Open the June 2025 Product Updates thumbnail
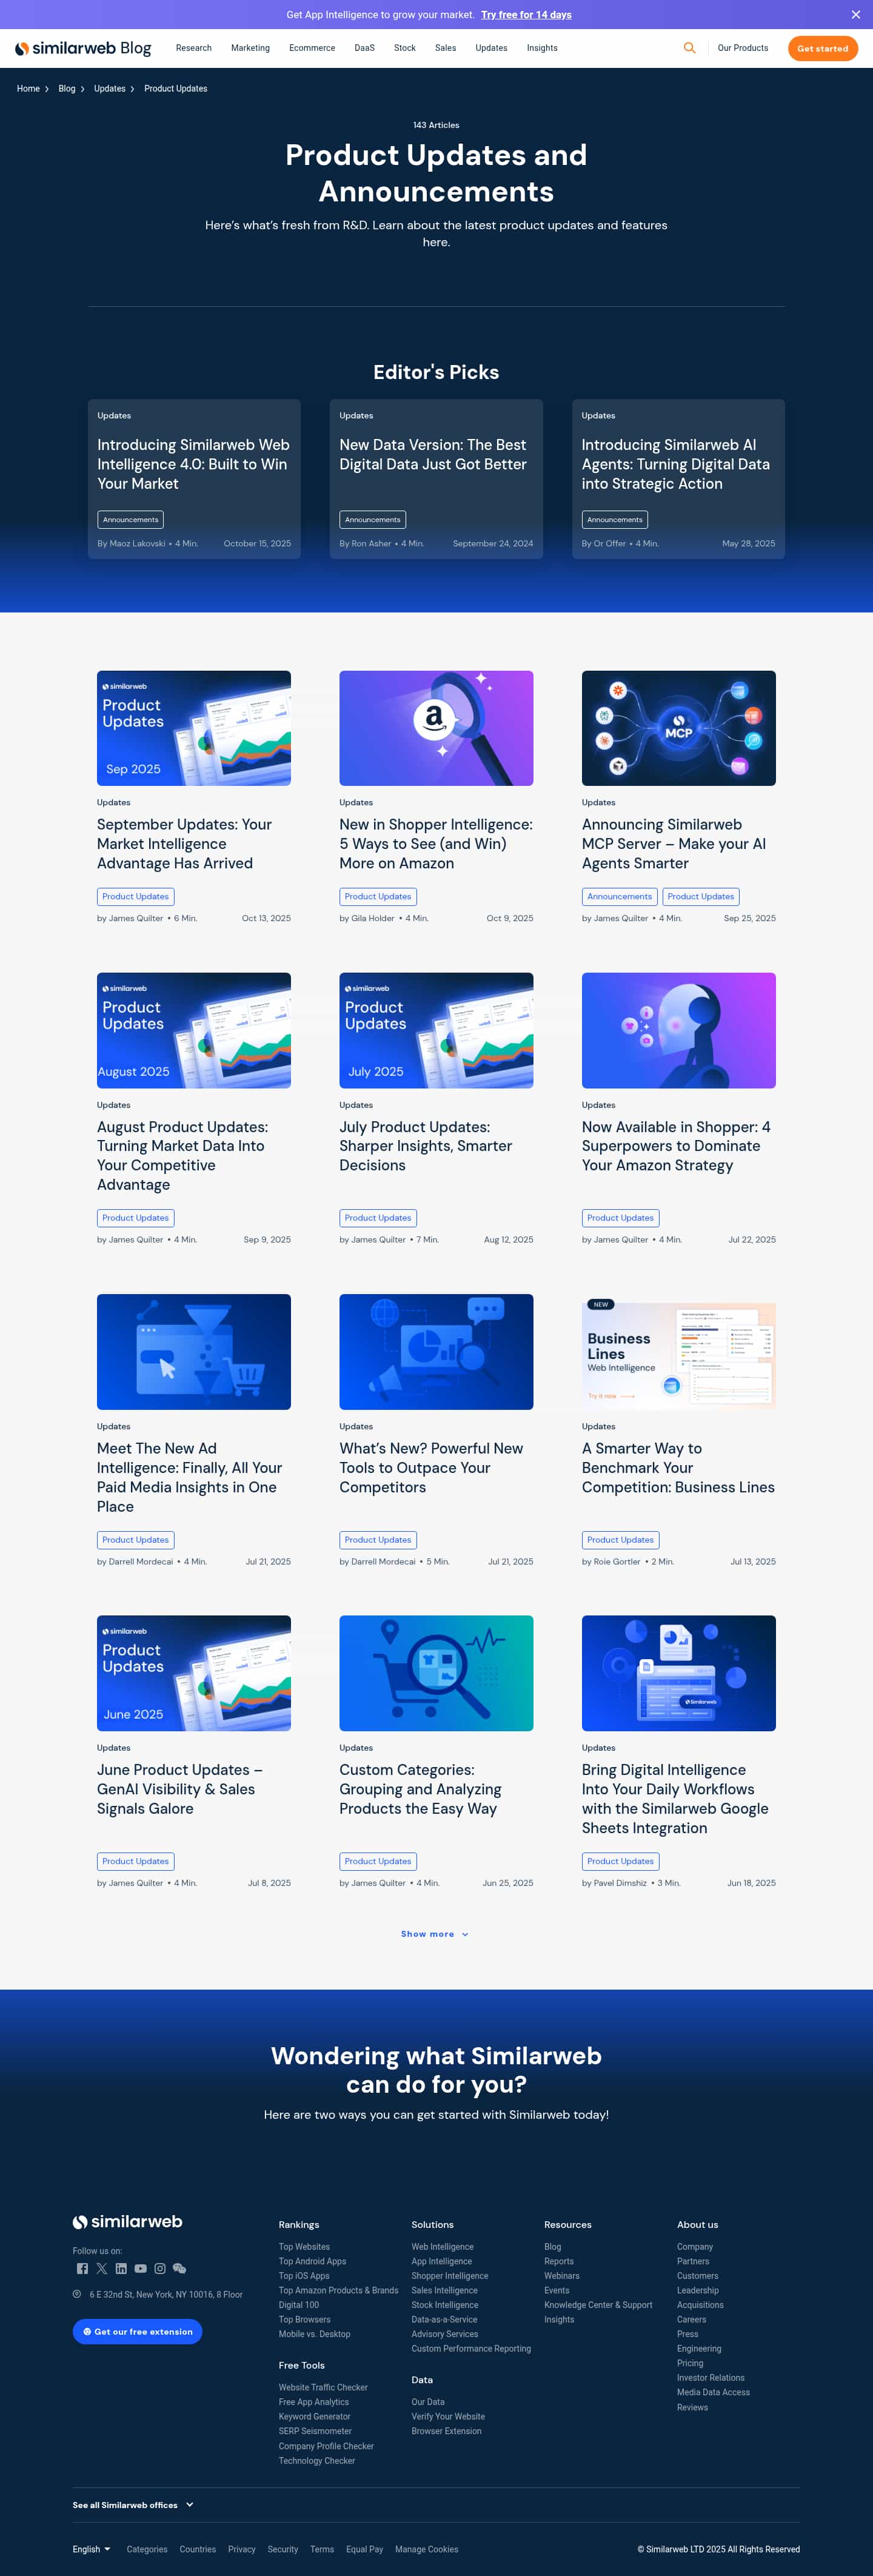 pyautogui.click(x=194, y=1673)
